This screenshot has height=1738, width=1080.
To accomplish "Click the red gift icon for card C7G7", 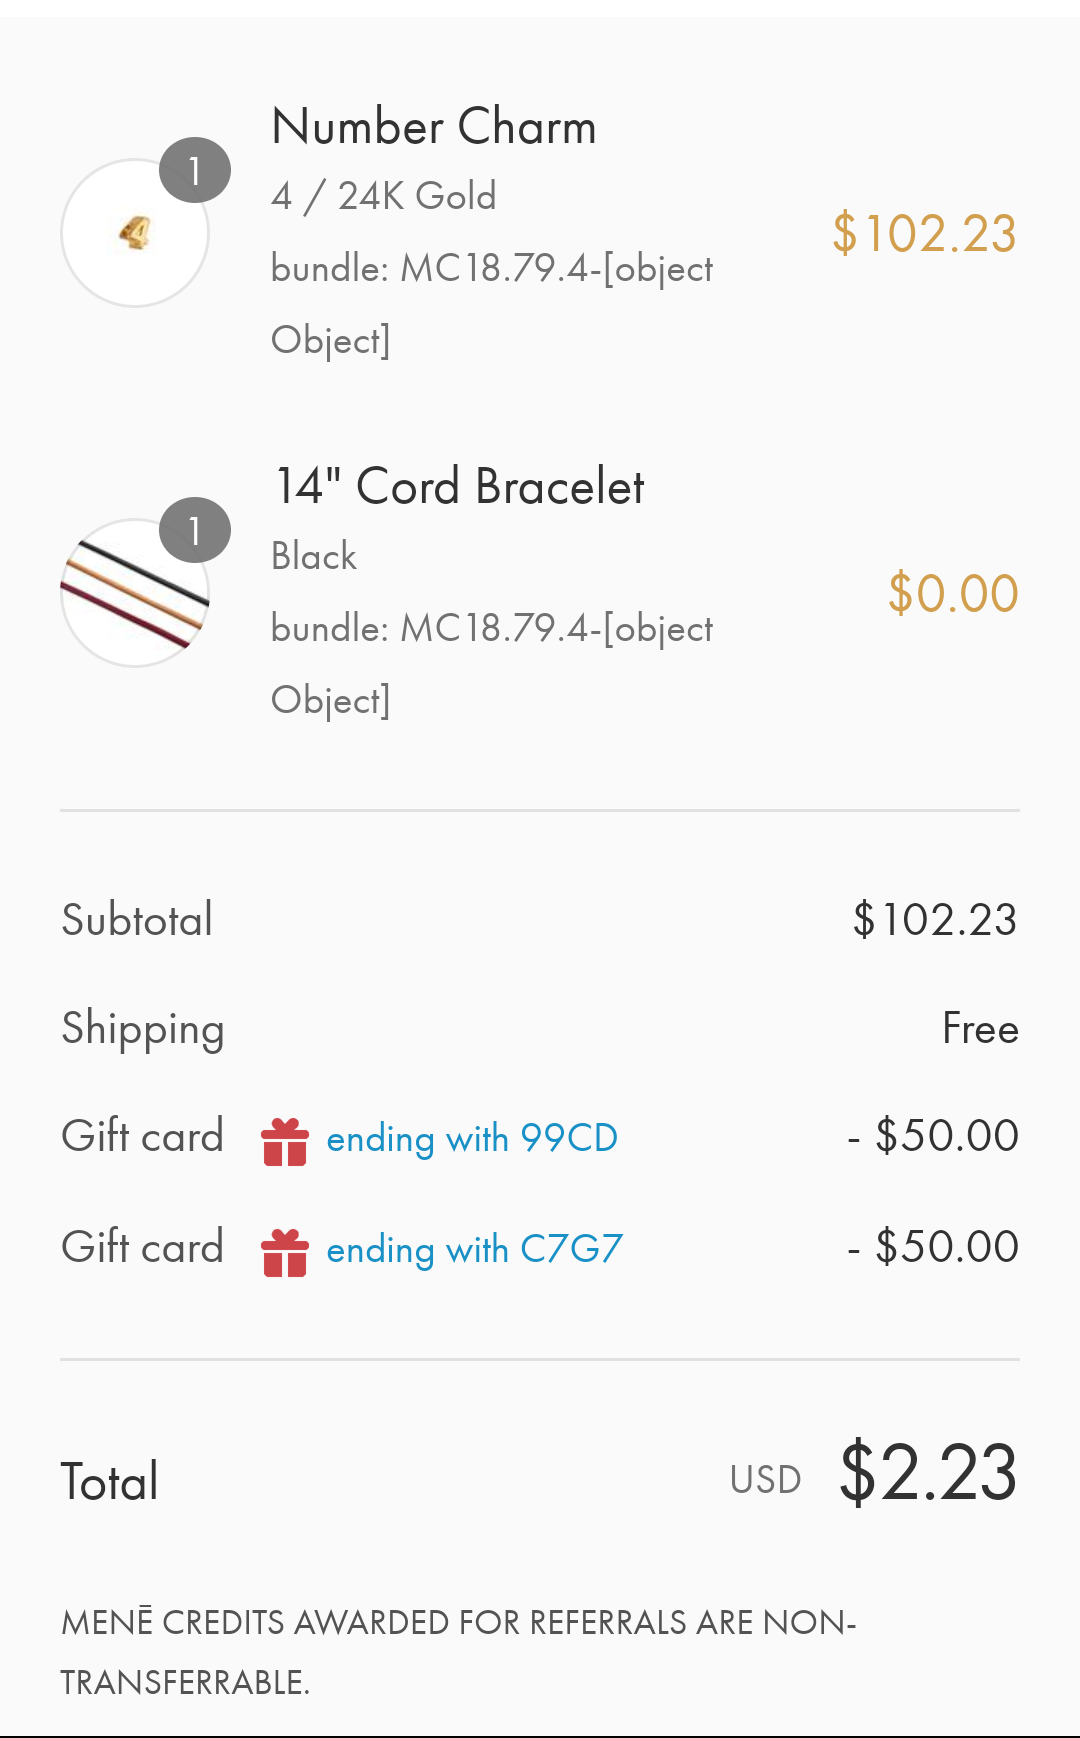I will coord(285,1252).
